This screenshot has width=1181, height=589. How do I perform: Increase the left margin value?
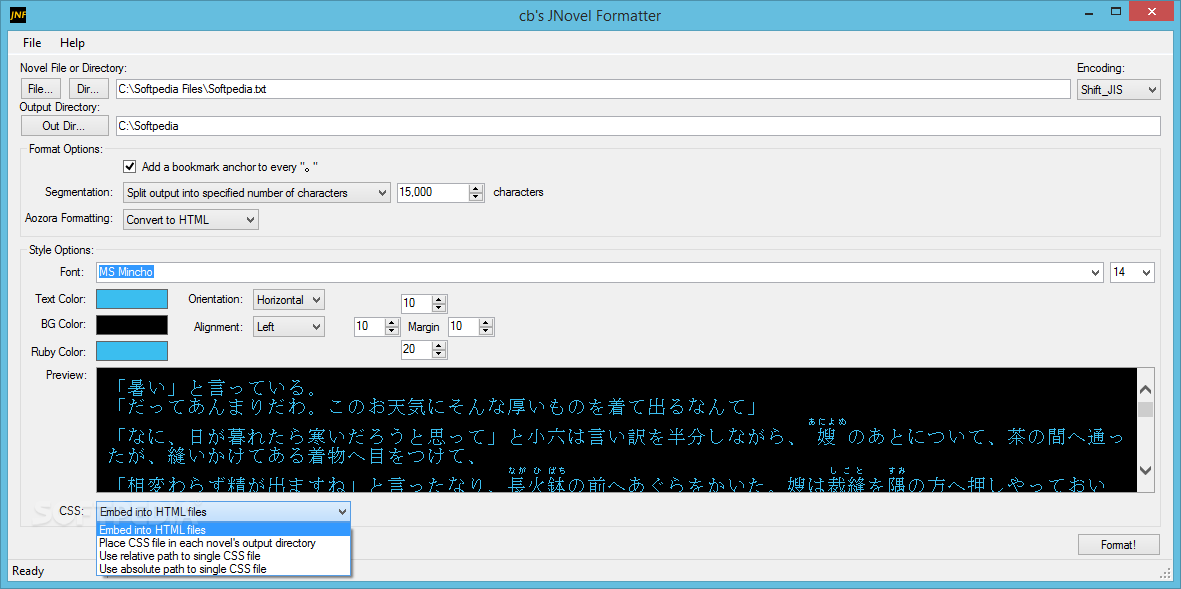click(x=392, y=322)
